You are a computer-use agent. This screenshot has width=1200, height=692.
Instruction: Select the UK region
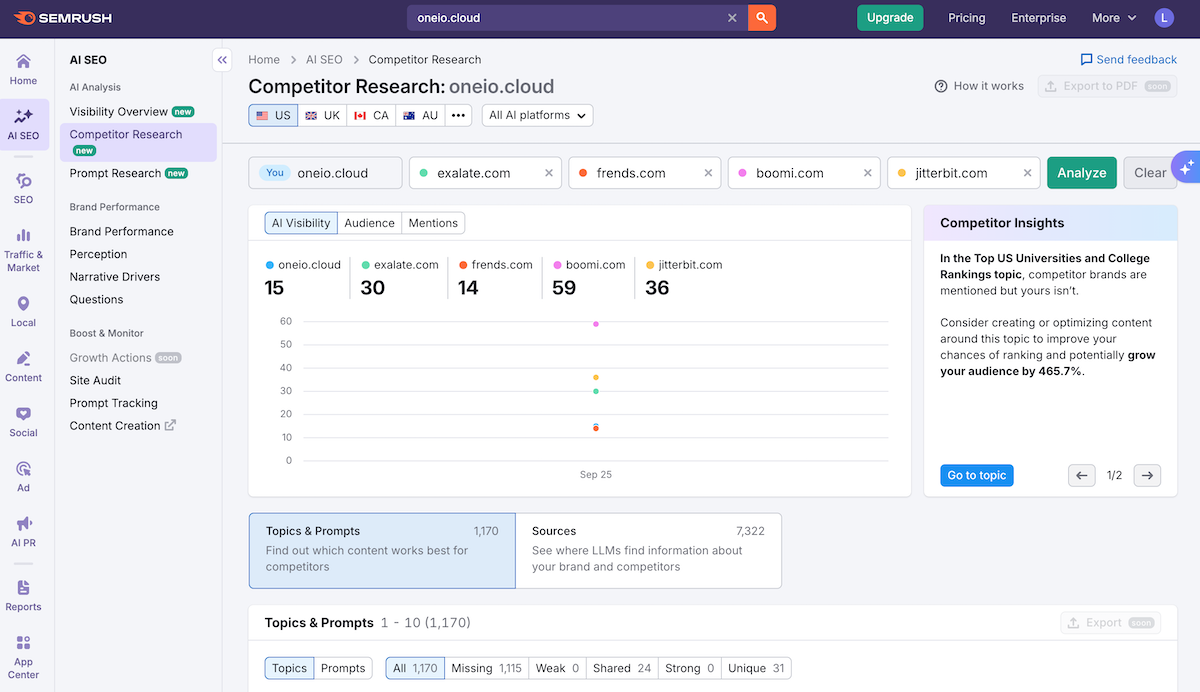320,115
